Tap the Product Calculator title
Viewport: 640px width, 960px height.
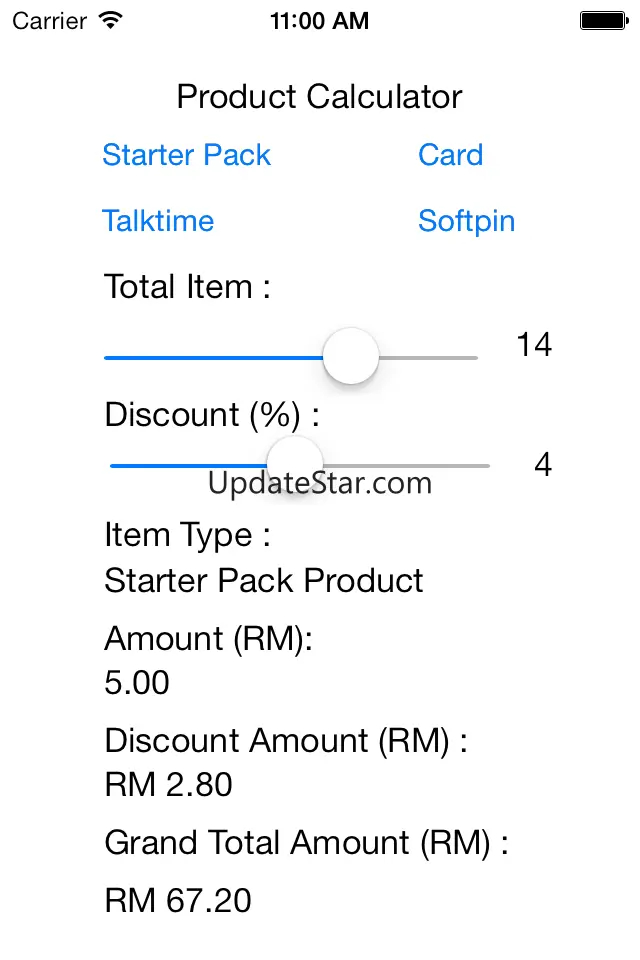319,97
